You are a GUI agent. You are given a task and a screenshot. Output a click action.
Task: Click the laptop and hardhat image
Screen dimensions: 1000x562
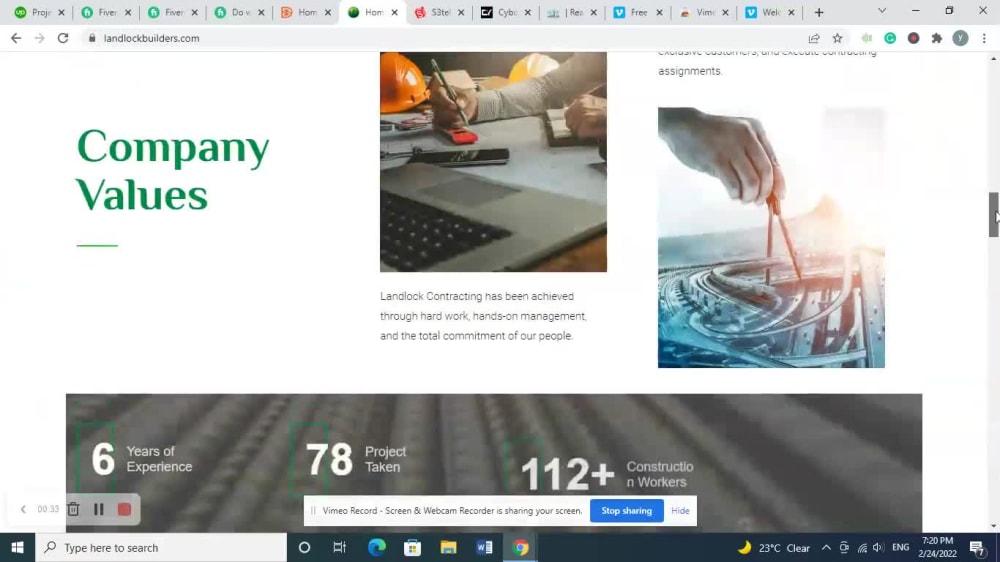493,162
